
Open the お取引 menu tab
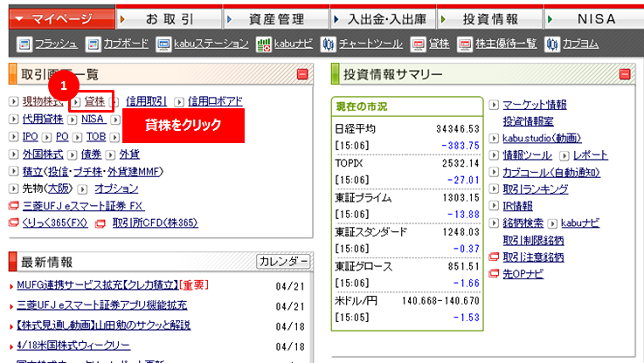pos(169,19)
